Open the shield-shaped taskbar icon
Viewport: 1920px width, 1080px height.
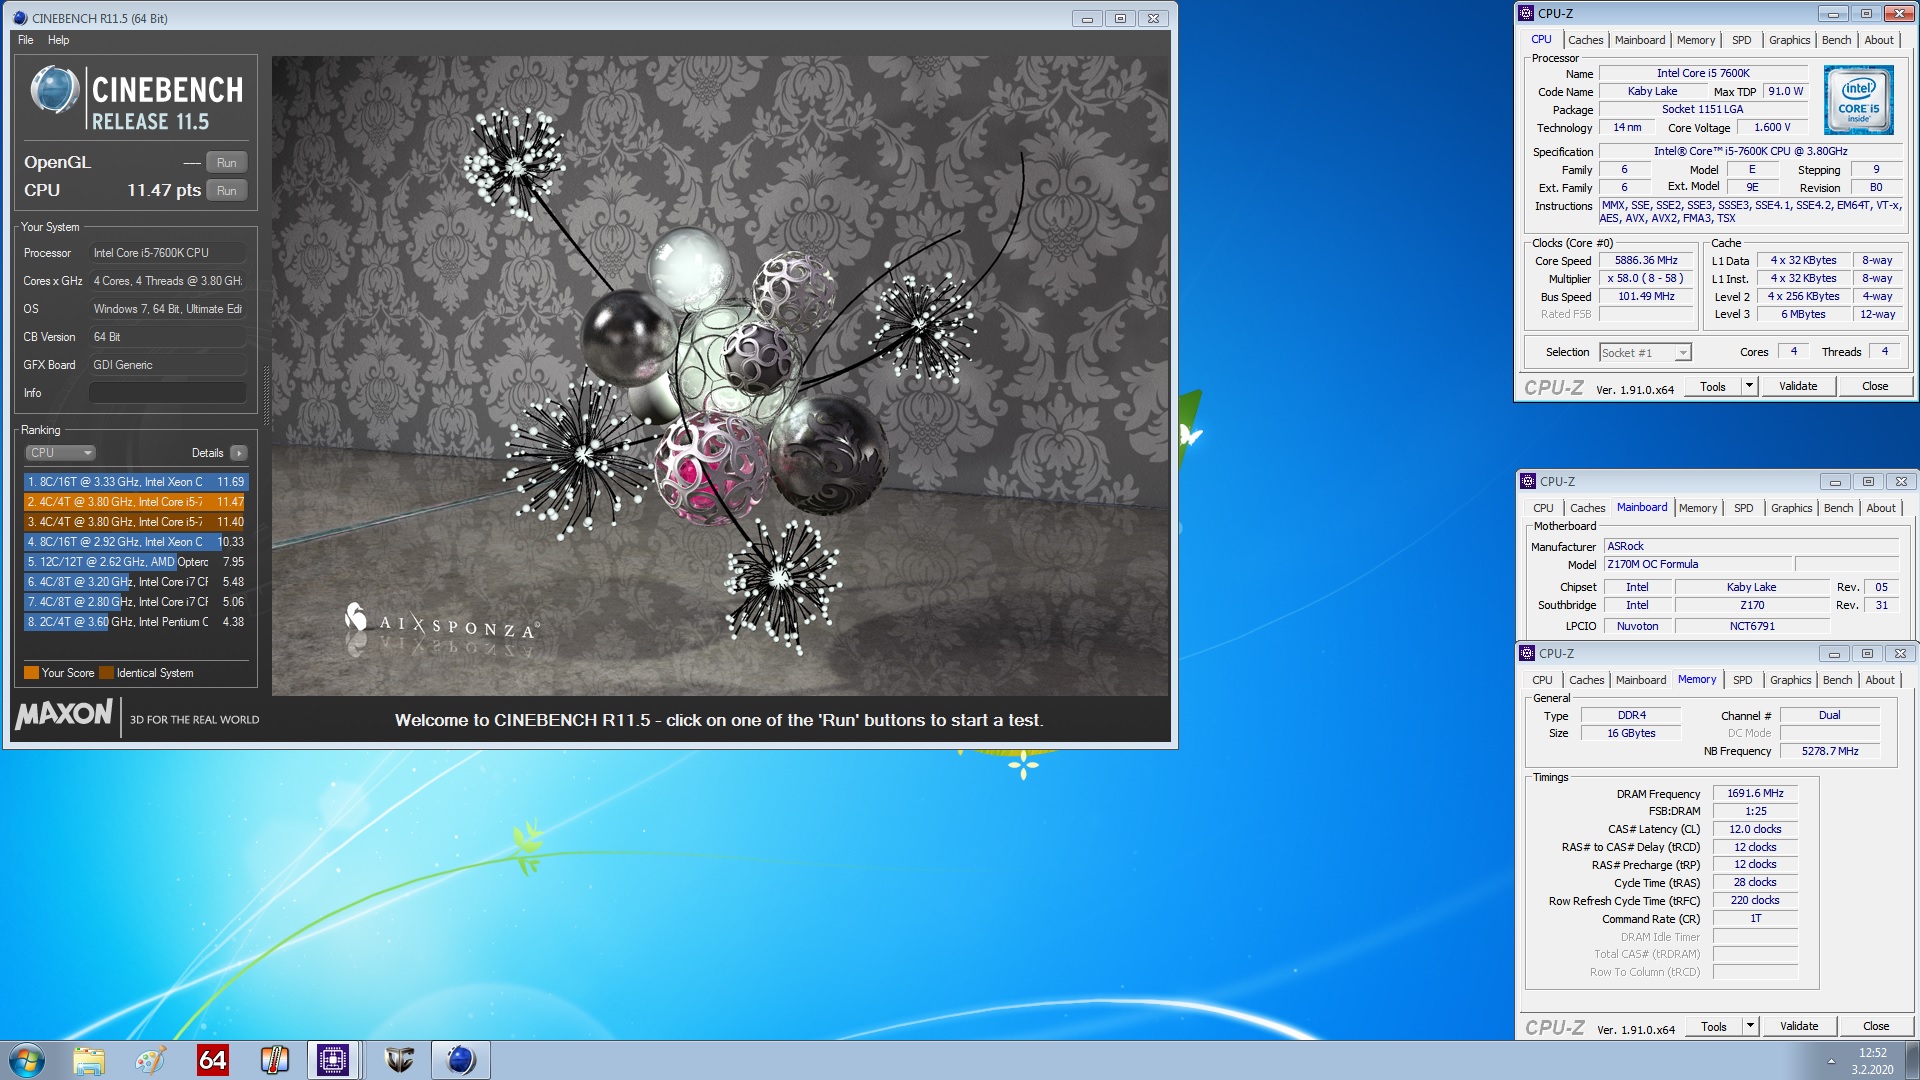click(x=399, y=1060)
